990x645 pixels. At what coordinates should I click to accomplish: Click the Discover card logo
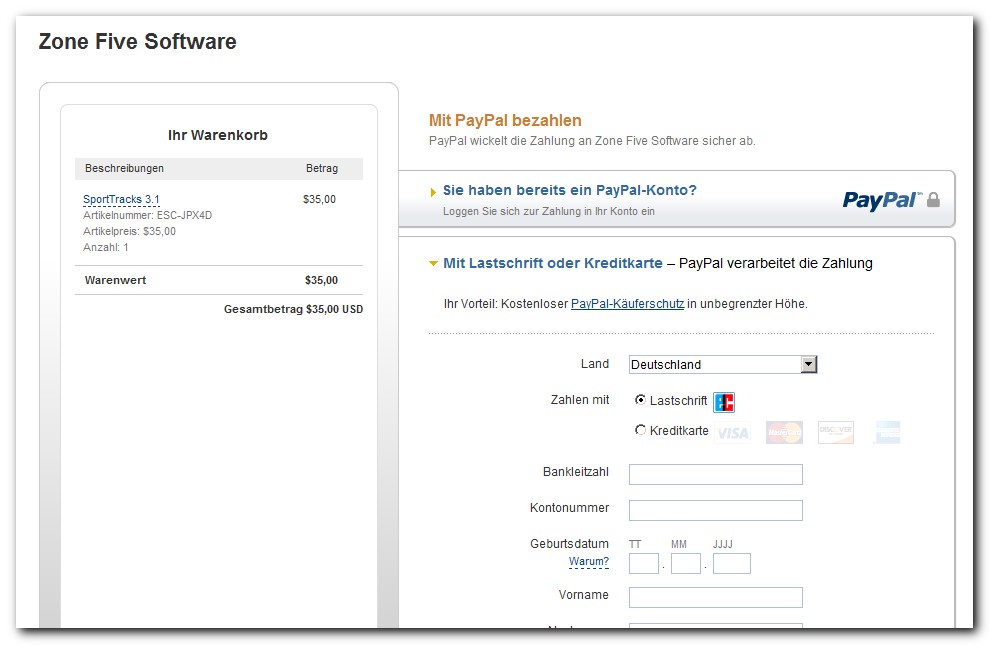[835, 432]
